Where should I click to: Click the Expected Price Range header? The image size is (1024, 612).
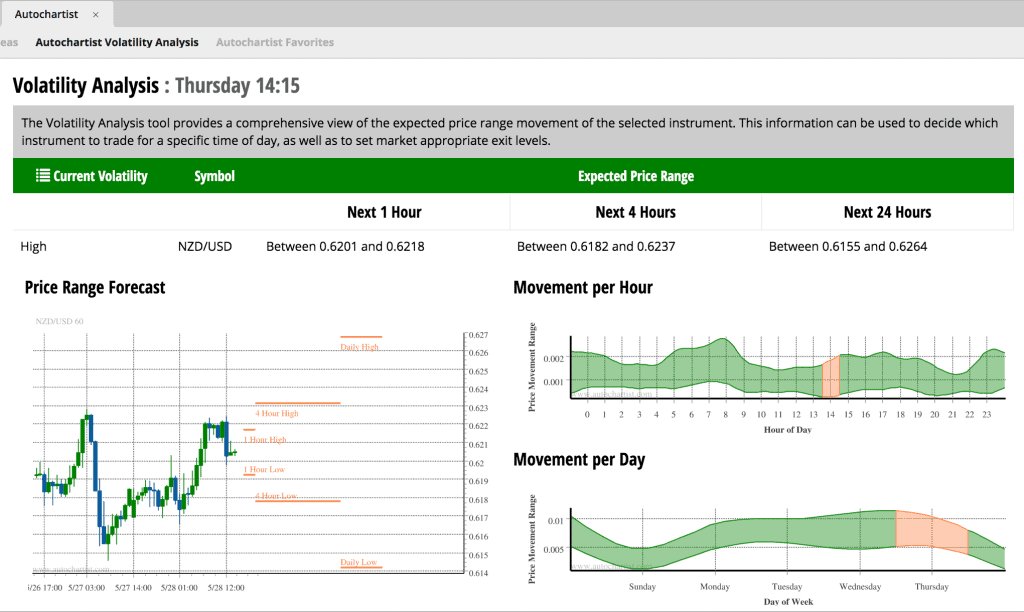click(x=635, y=176)
